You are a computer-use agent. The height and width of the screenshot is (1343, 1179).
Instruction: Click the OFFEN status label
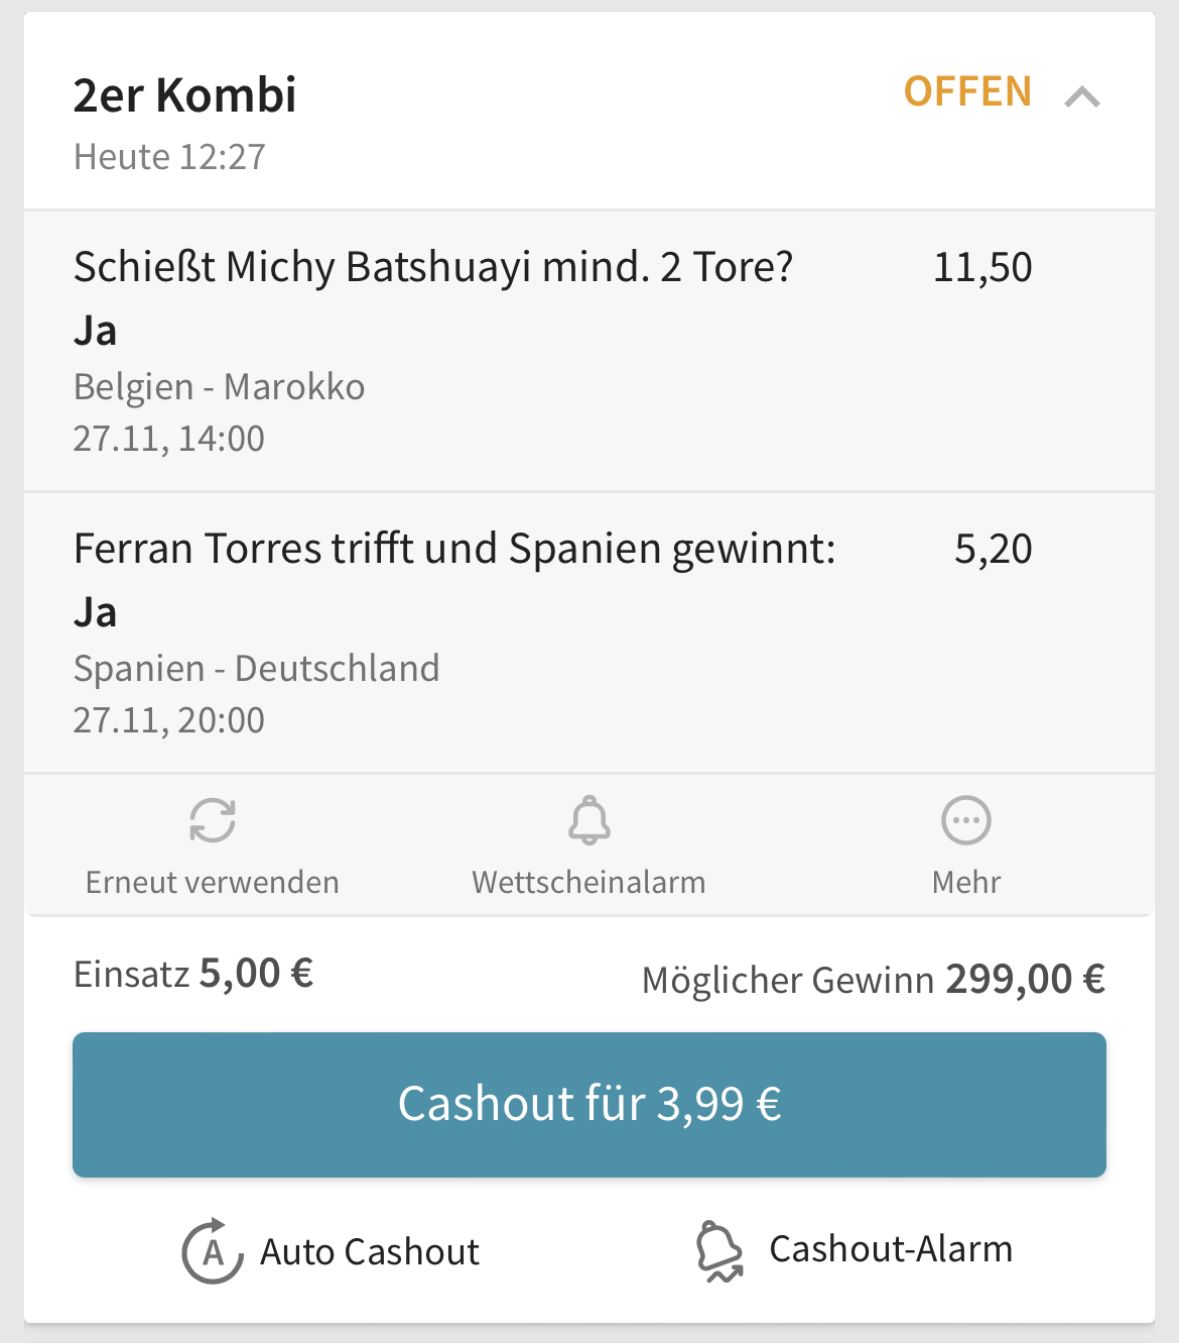click(967, 92)
